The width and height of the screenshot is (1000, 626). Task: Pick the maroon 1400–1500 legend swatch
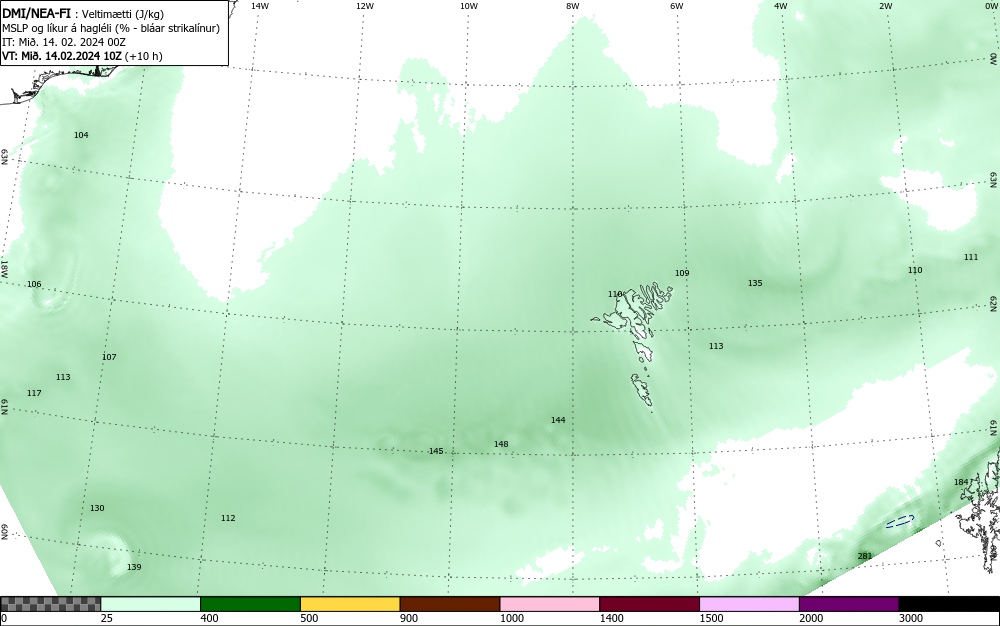[649, 604]
